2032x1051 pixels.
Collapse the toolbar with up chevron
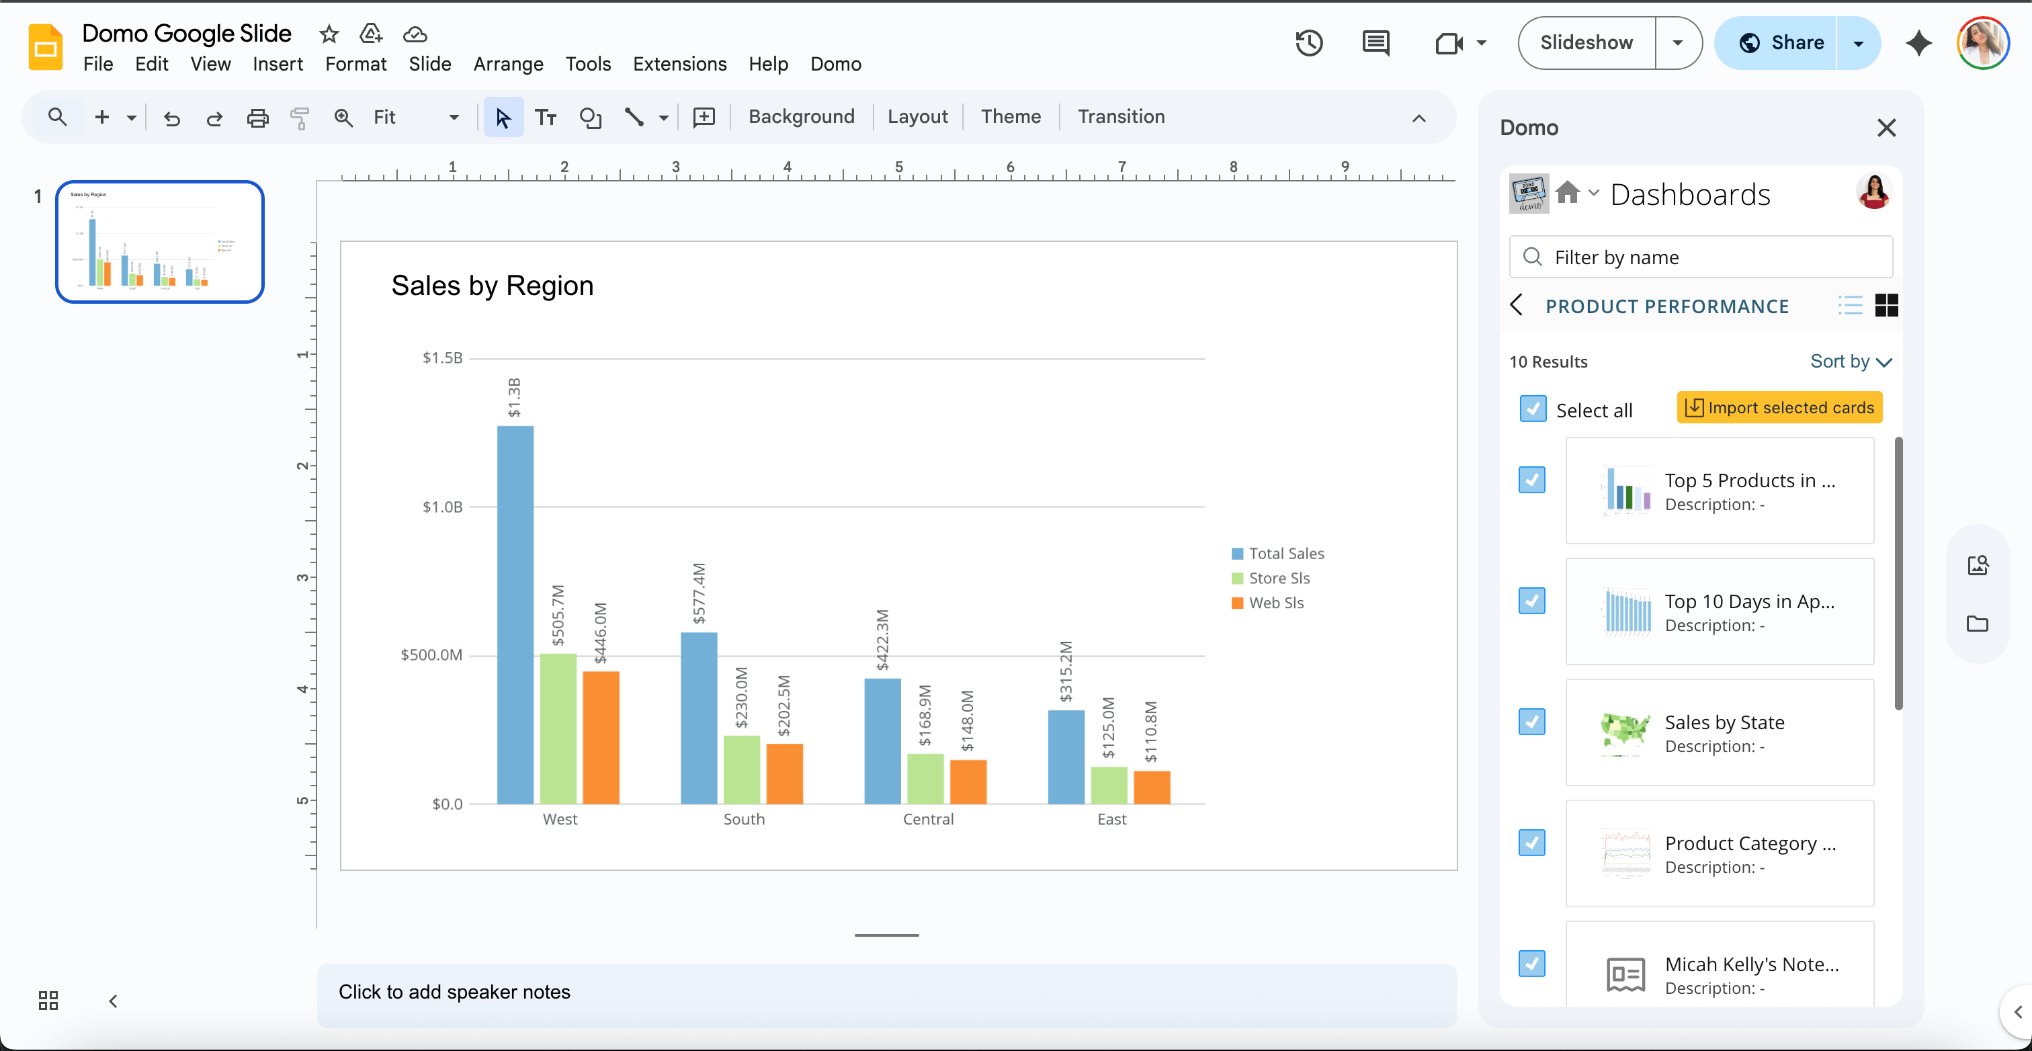pyautogui.click(x=1418, y=118)
